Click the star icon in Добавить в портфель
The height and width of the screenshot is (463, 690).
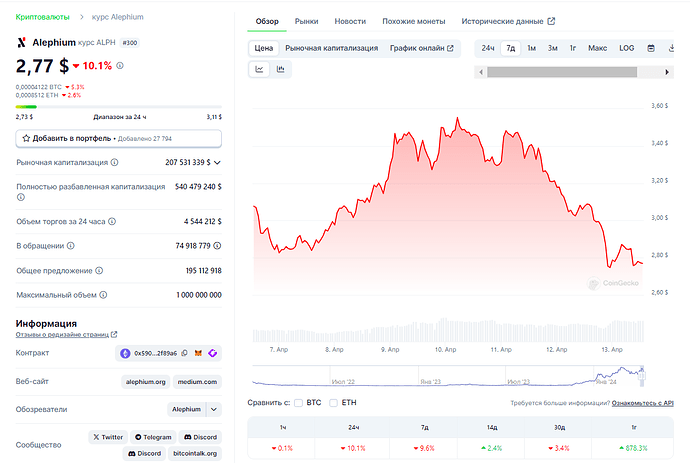(26, 138)
